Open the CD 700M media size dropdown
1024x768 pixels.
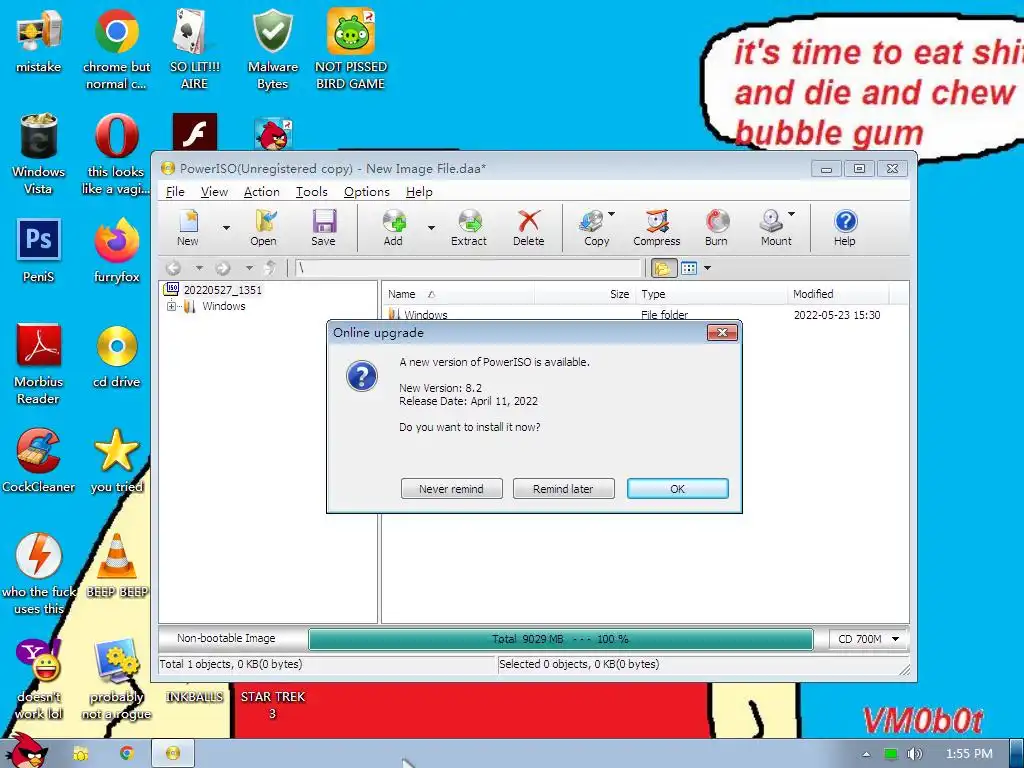click(869, 639)
